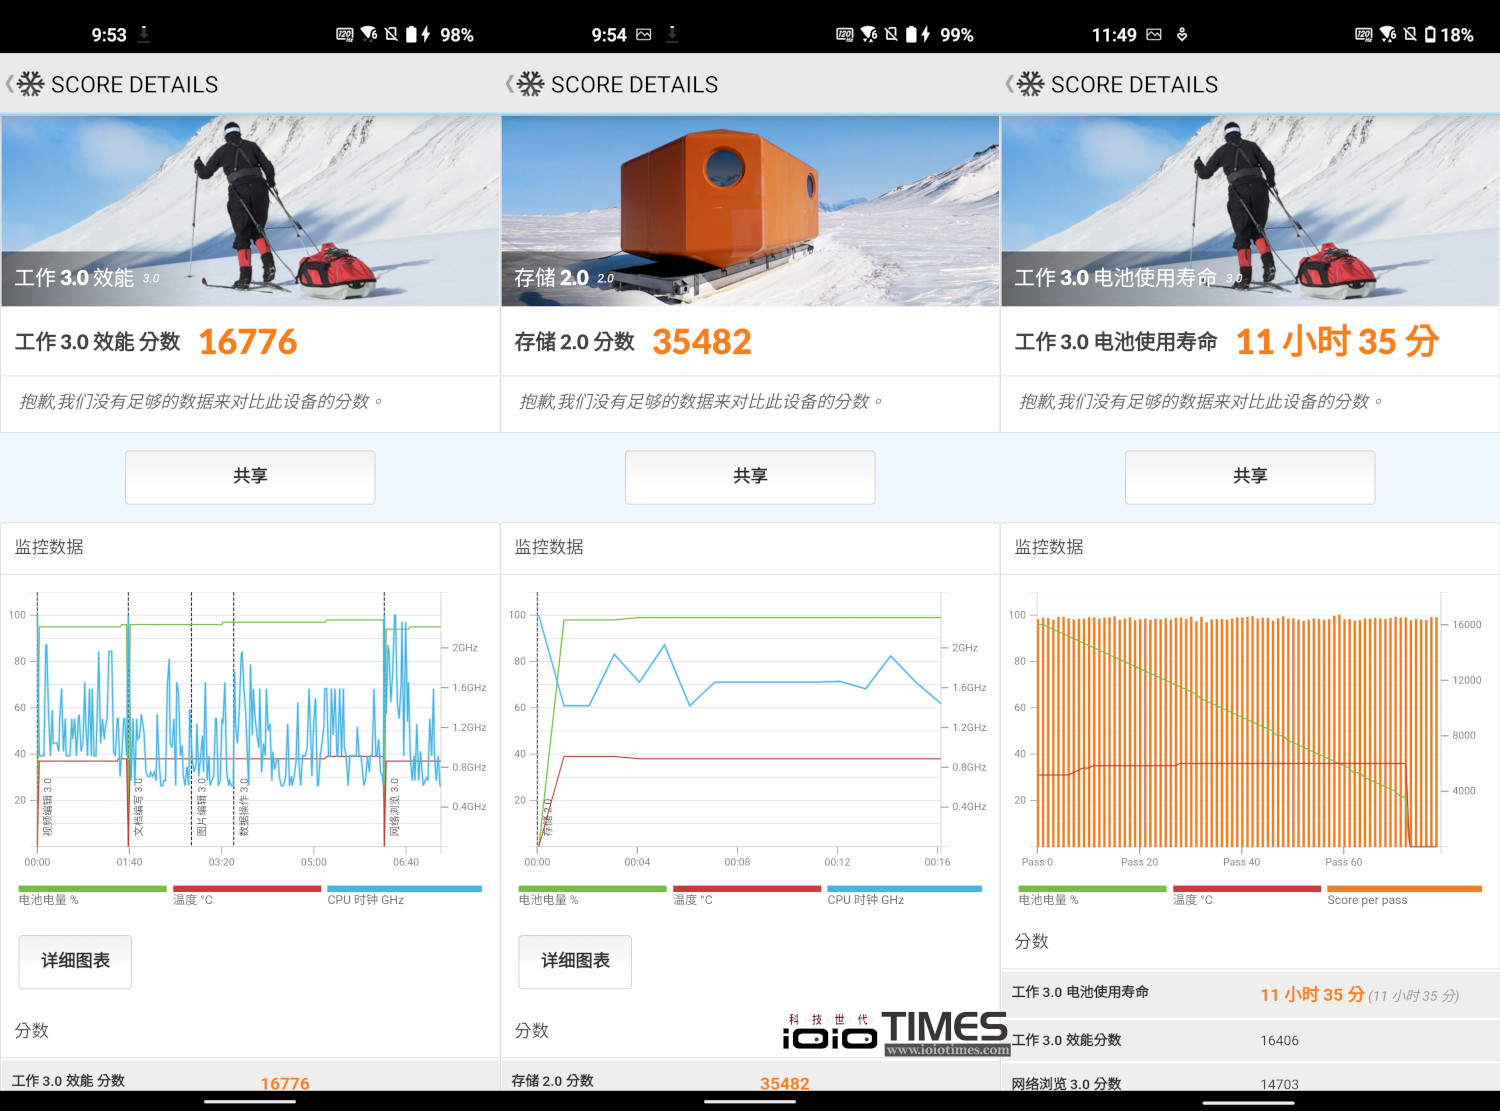Tap the red 温度 °C legend on storage chart
The width and height of the screenshot is (1500, 1111).
pos(747,895)
